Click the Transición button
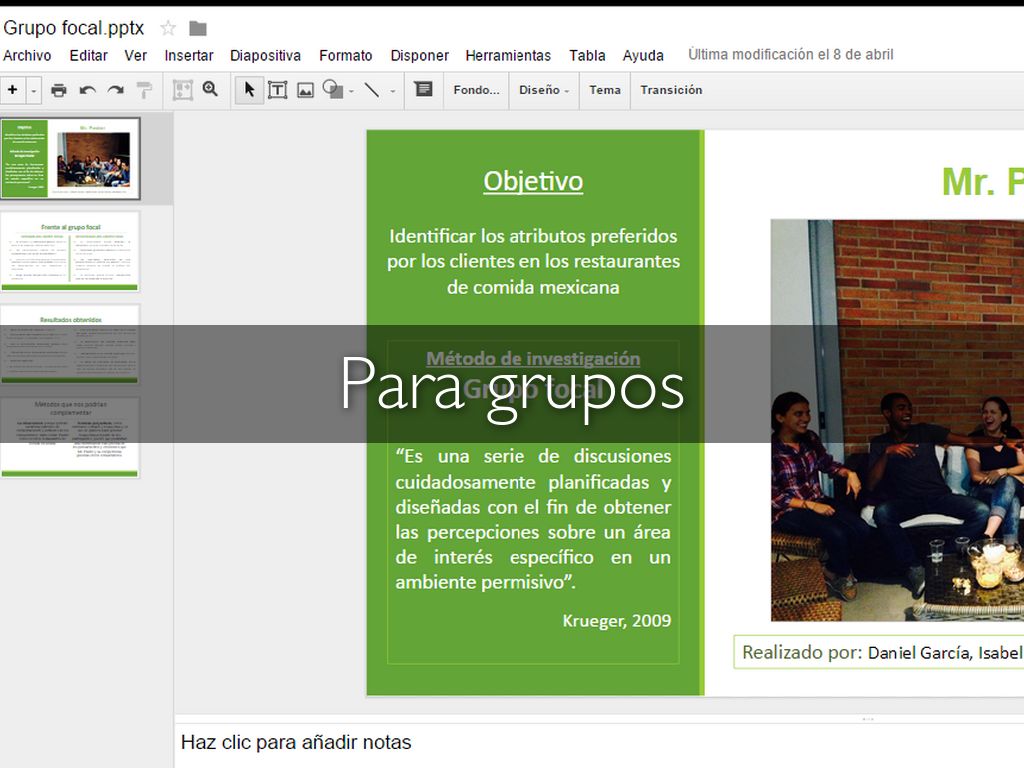 pyautogui.click(x=671, y=90)
